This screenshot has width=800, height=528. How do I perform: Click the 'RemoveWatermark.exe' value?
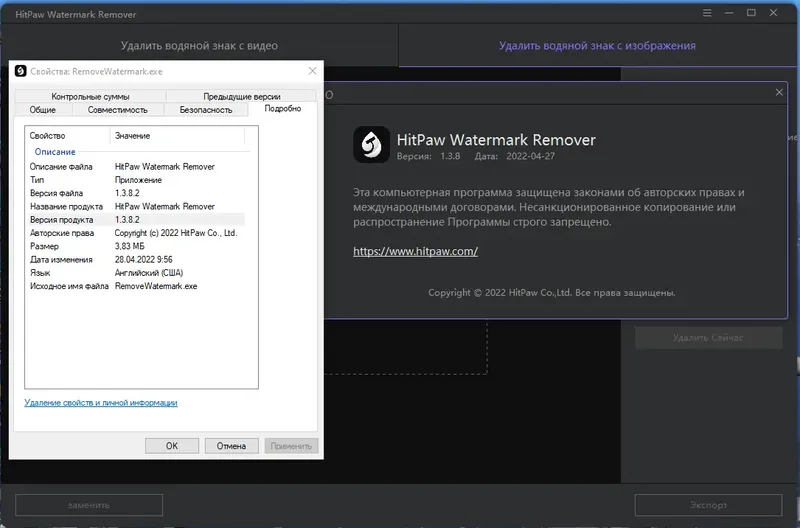[x=156, y=286]
